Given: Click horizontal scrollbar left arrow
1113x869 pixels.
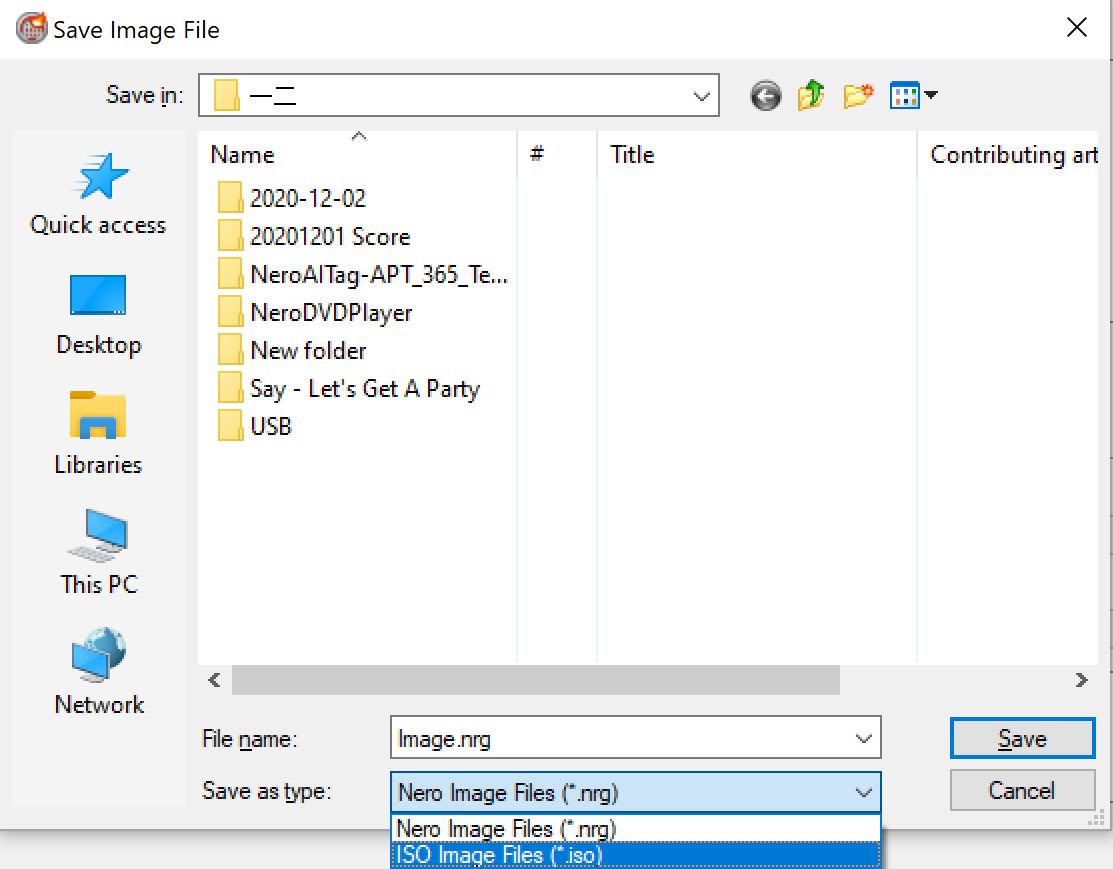Looking at the screenshot, I should point(214,680).
